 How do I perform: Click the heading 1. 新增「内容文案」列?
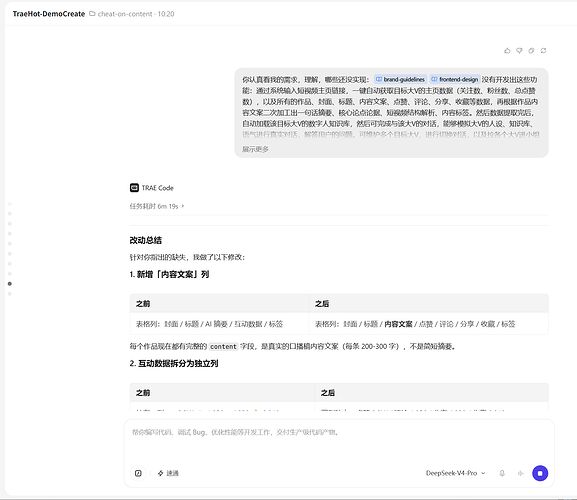pos(169,274)
